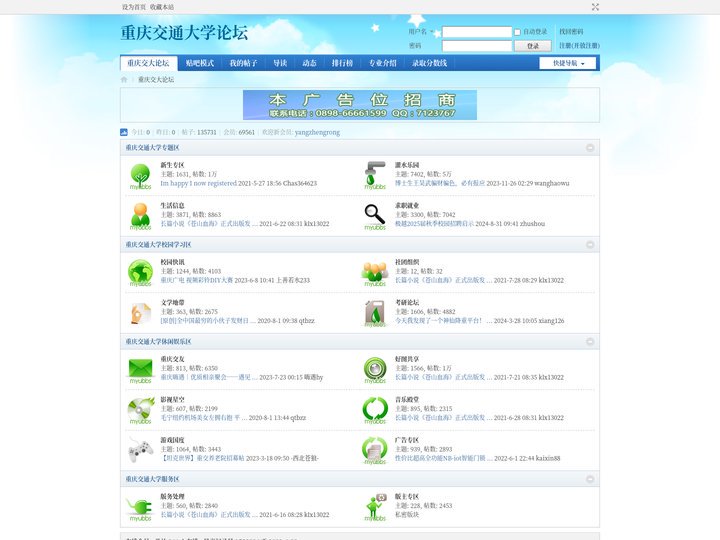Open the 我的帖子 nav item
Viewport: 720px width, 540px height.
tap(243, 63)
